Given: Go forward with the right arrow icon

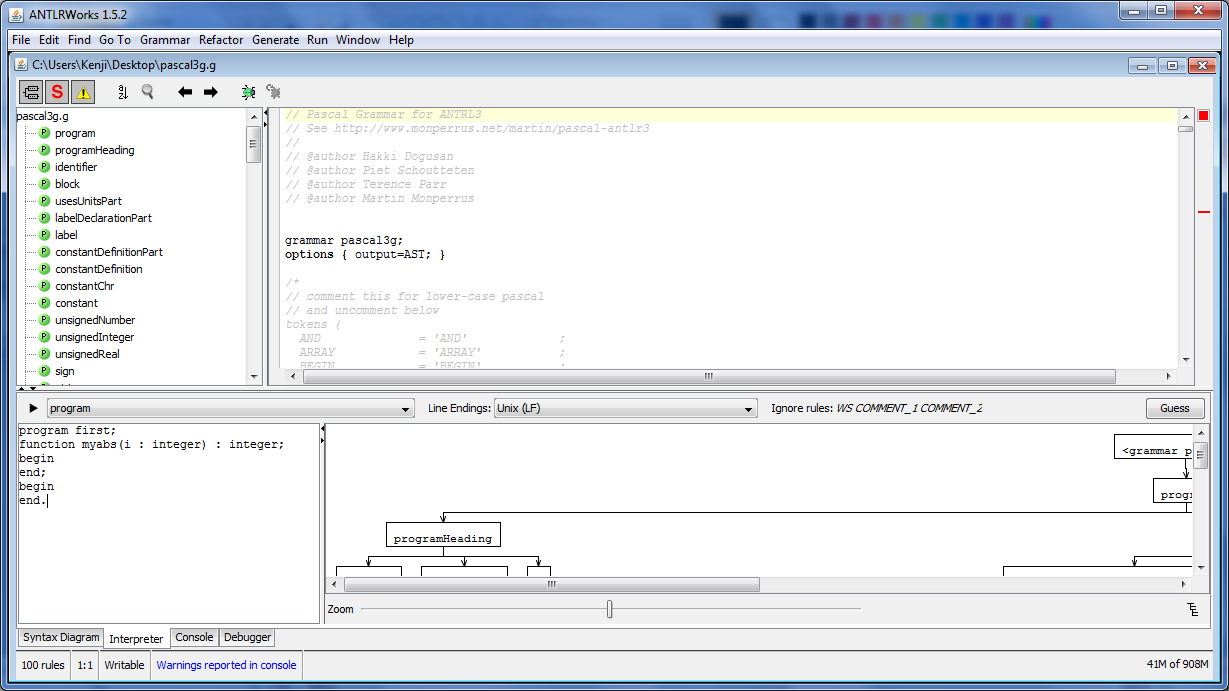Looking at the screenshot, I should tap(211, 92).
